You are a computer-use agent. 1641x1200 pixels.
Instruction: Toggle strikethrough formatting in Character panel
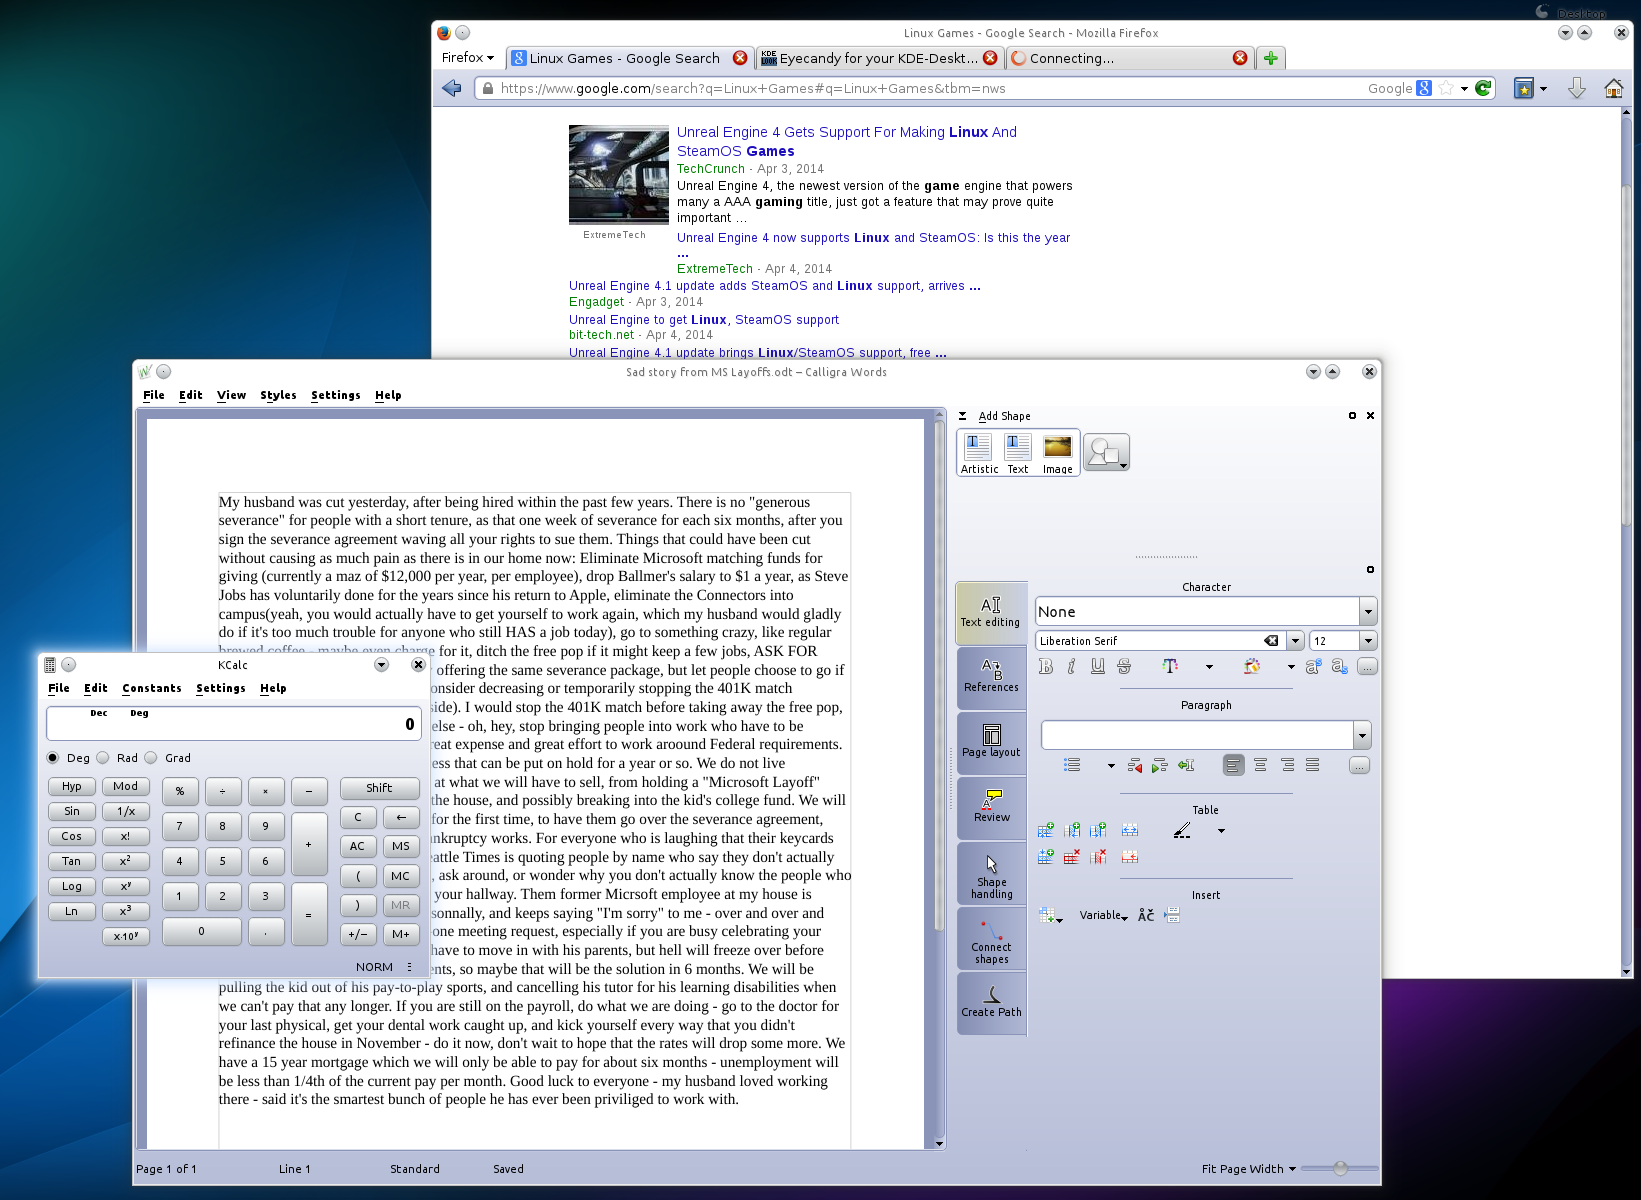[1124, 666]
